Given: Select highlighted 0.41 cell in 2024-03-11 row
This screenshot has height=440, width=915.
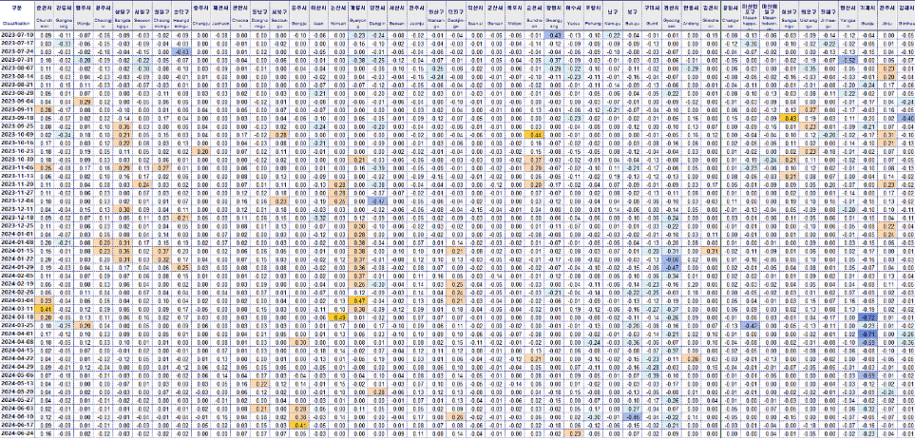Looking at the screenshot, I should tap(44, 308).
